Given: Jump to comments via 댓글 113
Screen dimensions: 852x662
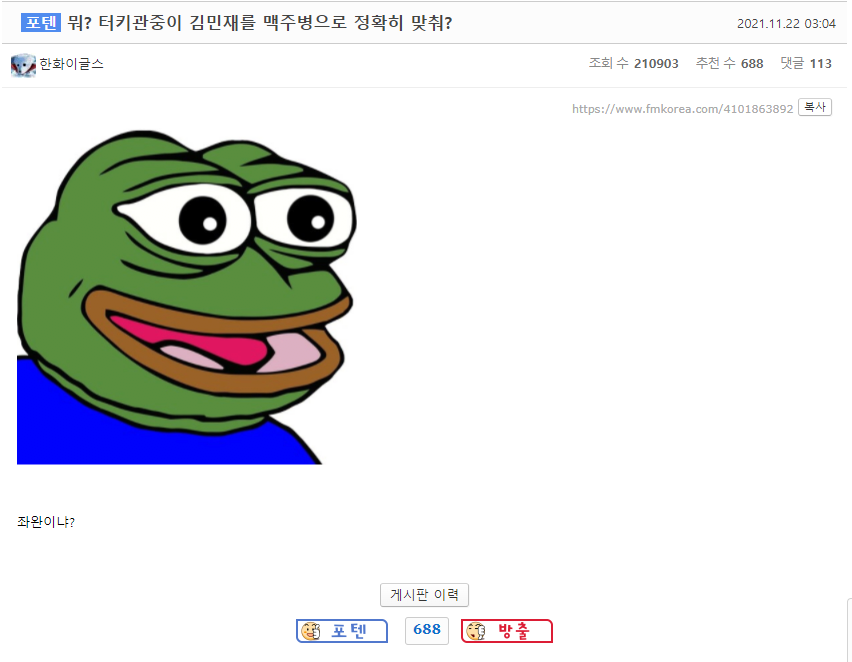Looking at the screenshot, I should (x=806, y=63).
